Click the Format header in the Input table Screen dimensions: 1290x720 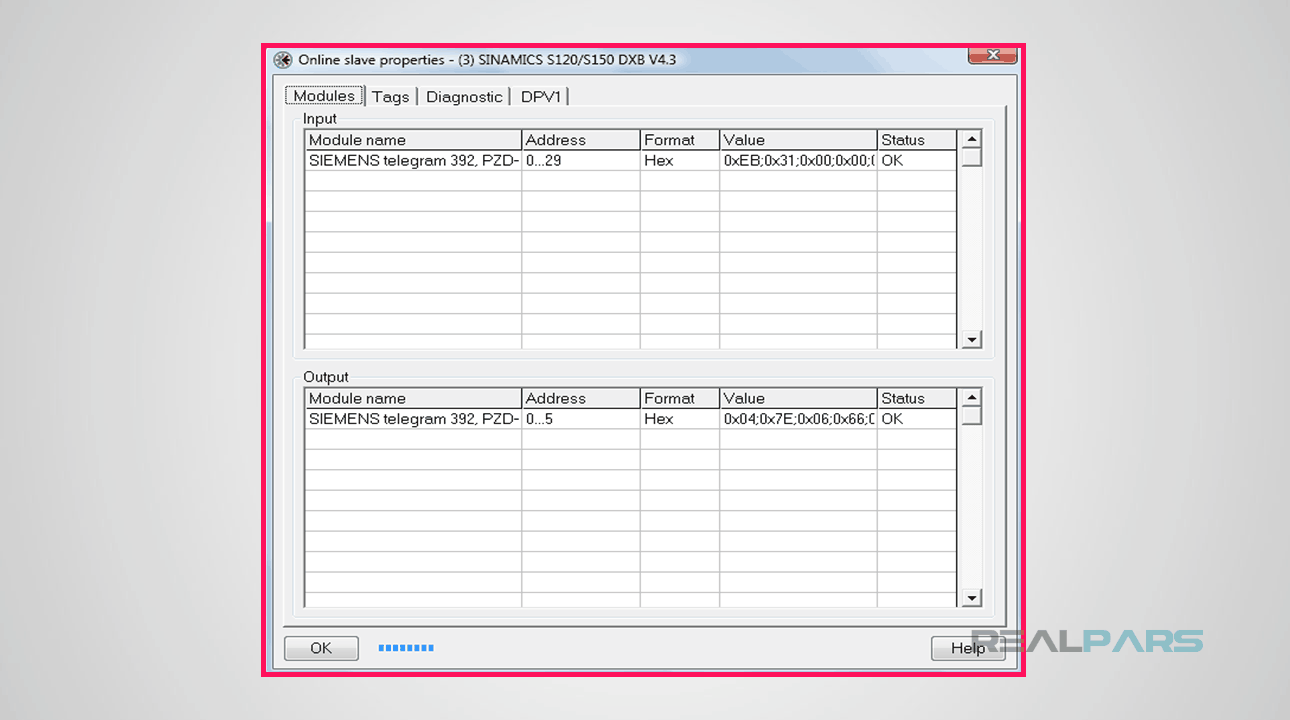pyautogui.click(x=680, y=140)
